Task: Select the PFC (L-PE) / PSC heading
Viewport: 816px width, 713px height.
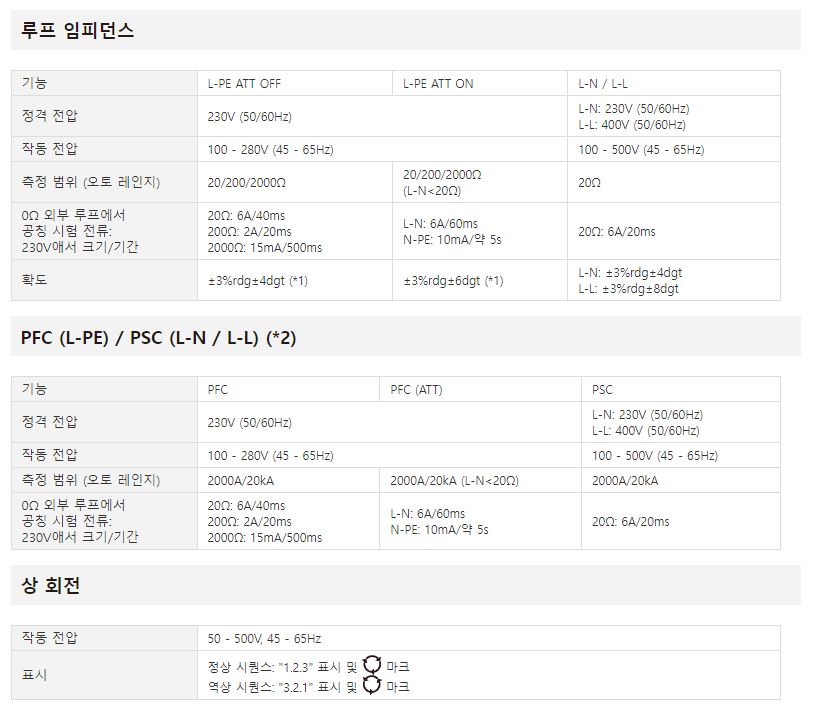Action: (158, 338)
